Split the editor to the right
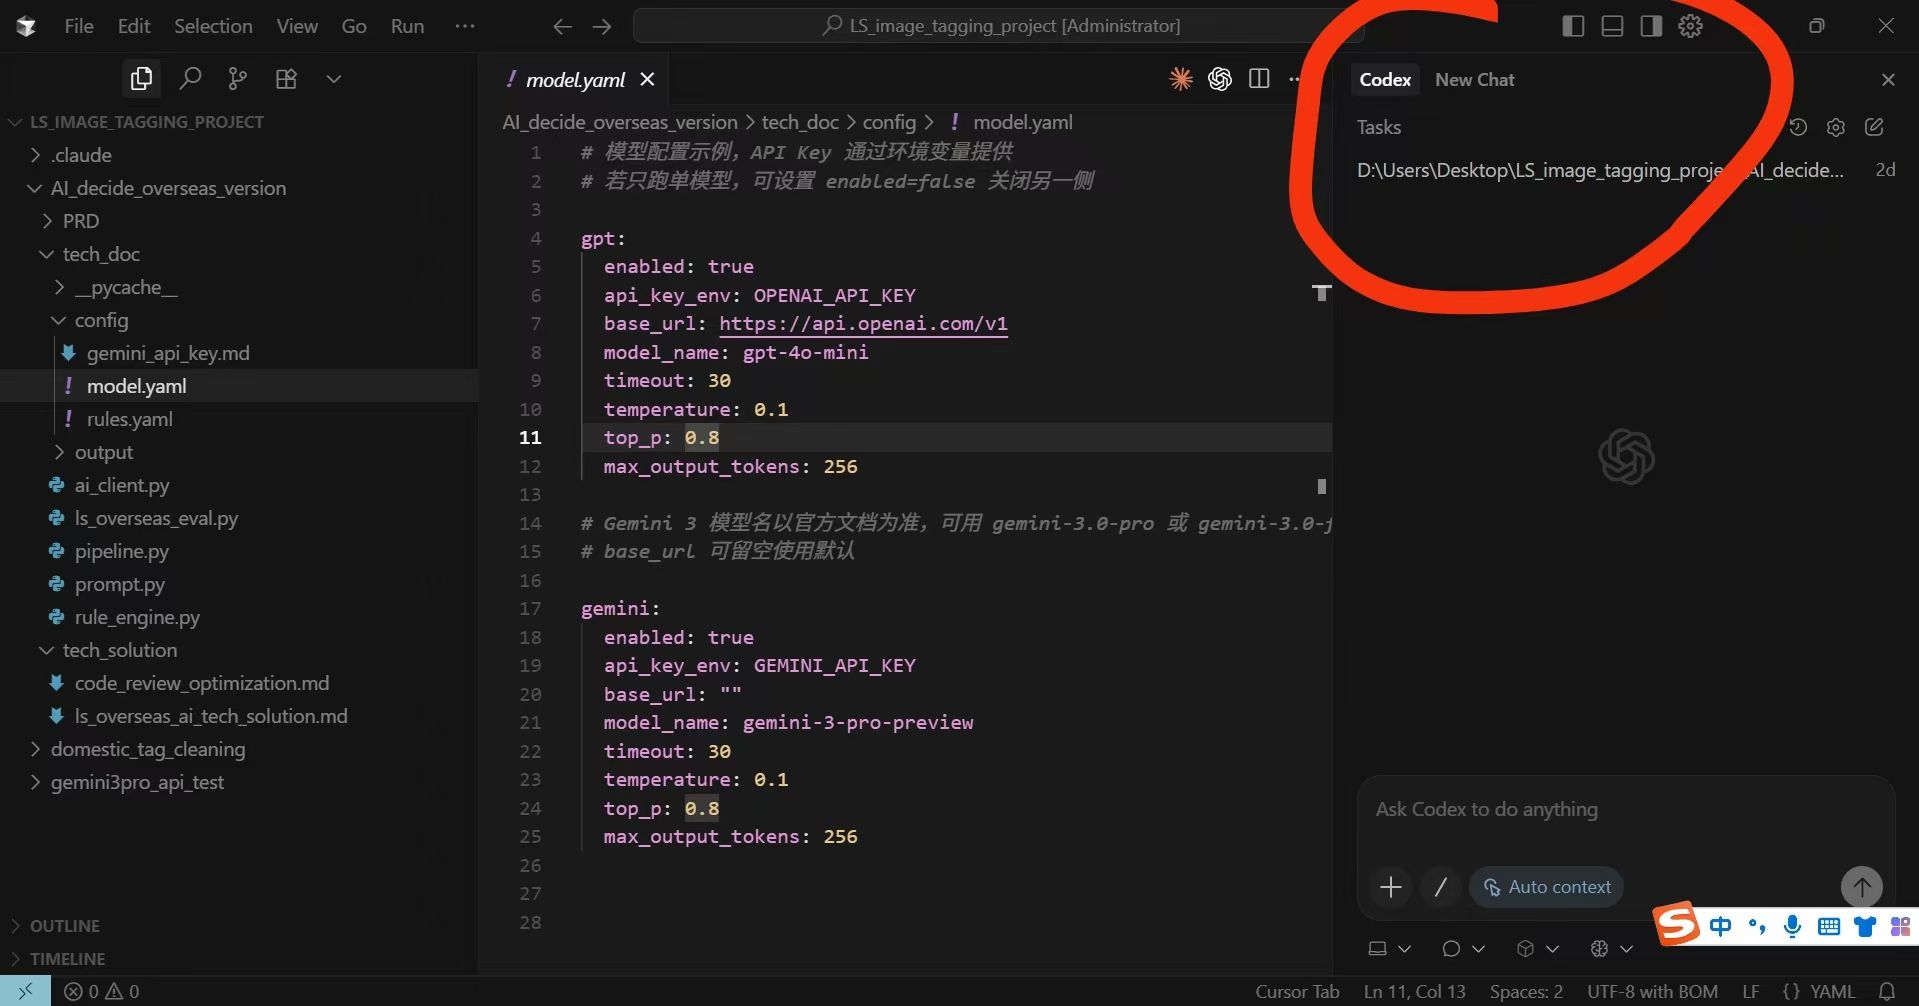 [1259, 79]
